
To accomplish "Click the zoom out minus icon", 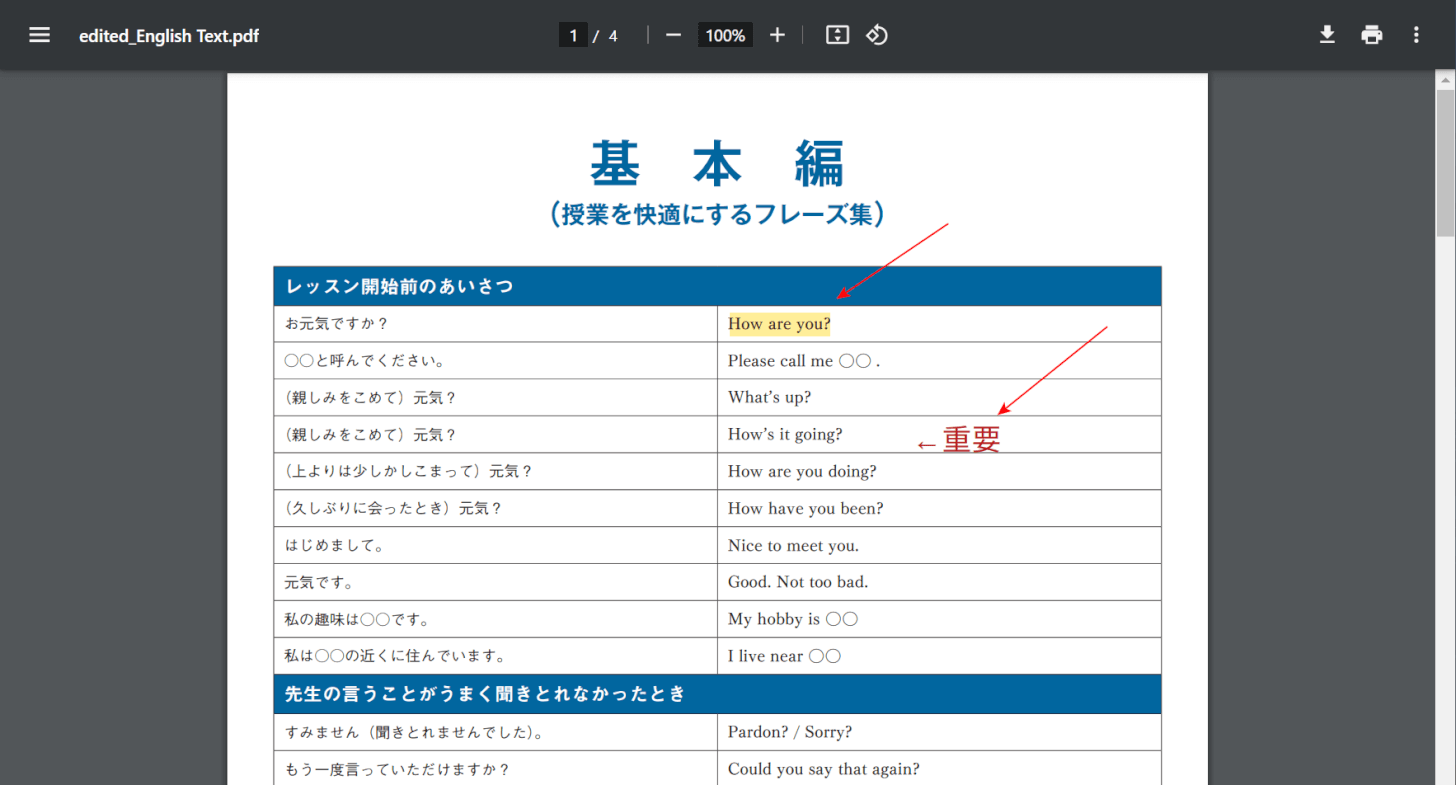I will (x=673, y=35).
